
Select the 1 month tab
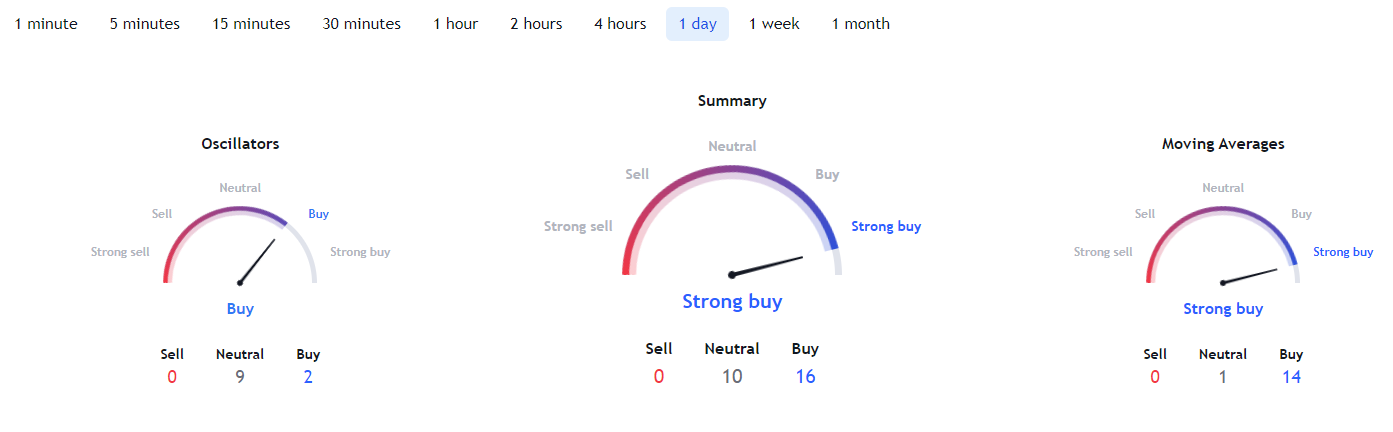pyautogui.click(x=861, y=24)
